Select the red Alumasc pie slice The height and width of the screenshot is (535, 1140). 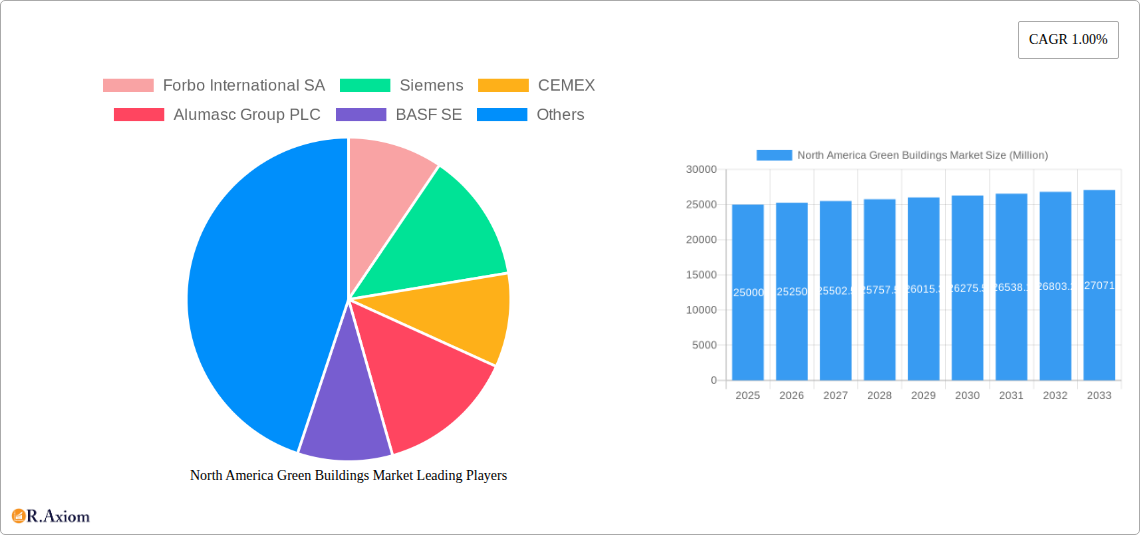tap(422, 378)
